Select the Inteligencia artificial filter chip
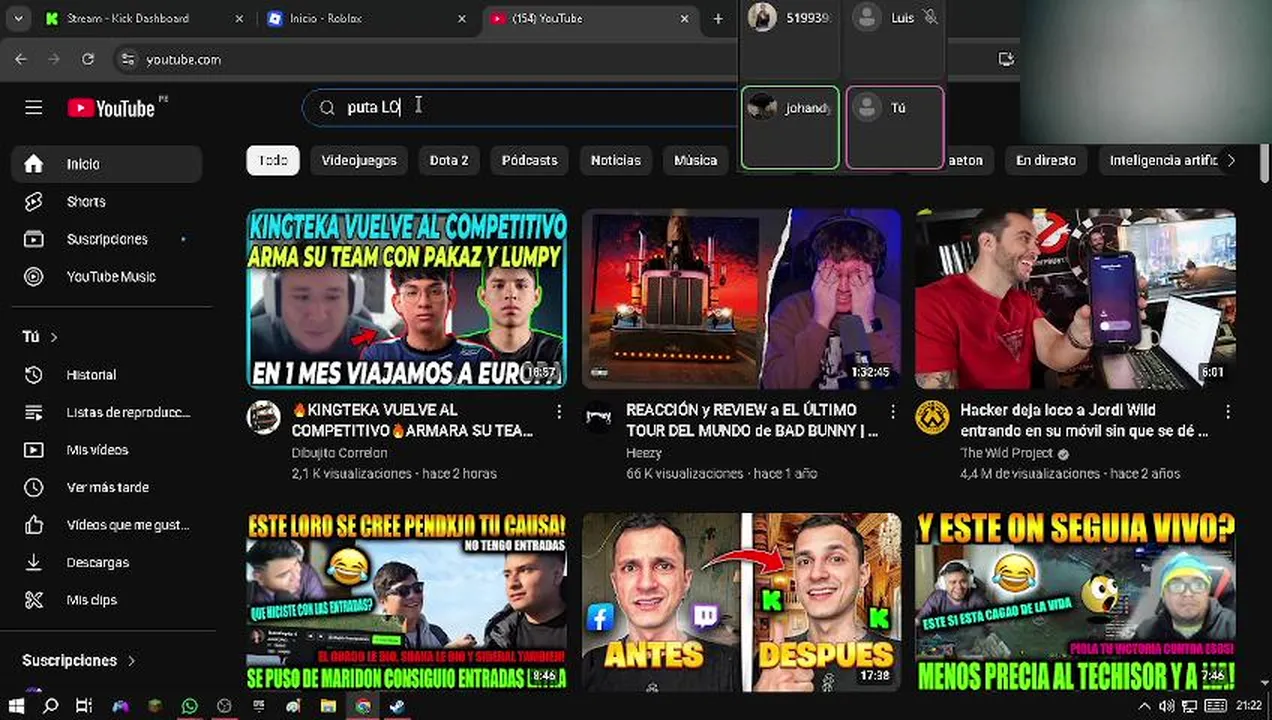1272x720 pixels. pyautogui.click(x=1162, y=160)
